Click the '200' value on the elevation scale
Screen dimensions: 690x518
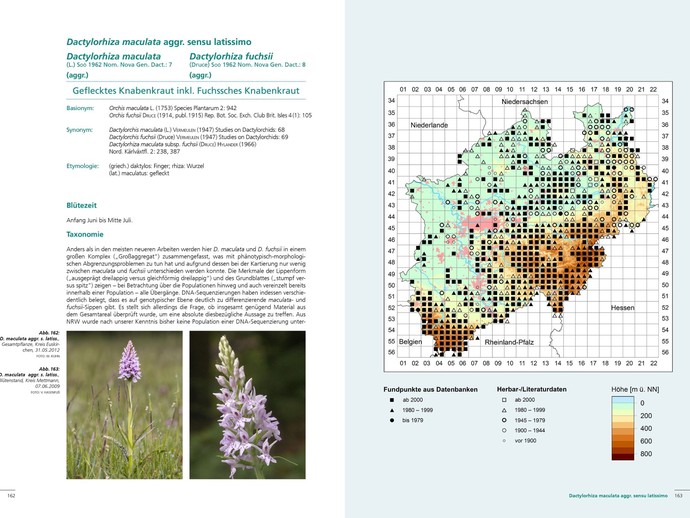[x=646, y=415]
